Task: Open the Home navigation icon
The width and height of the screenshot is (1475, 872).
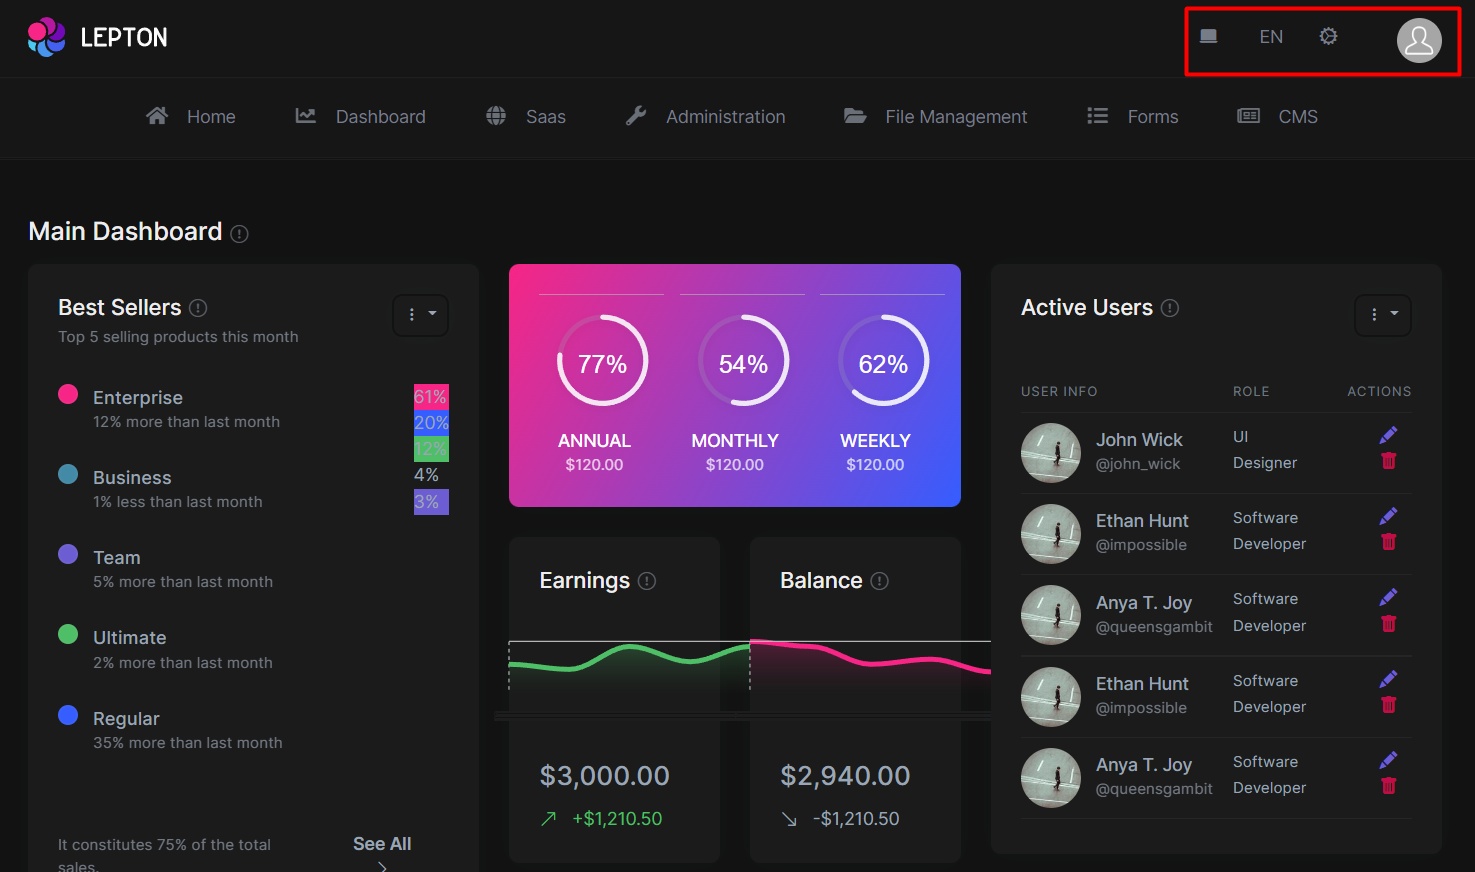Action: click(x=157, y=116)
